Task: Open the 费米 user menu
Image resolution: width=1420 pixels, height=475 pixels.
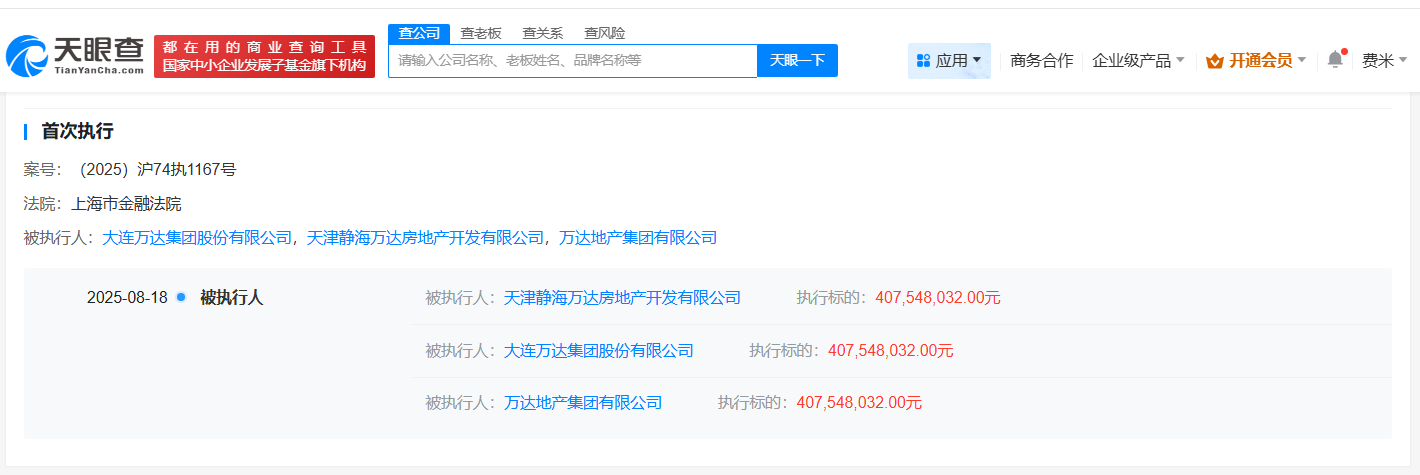Action: 1385,60
